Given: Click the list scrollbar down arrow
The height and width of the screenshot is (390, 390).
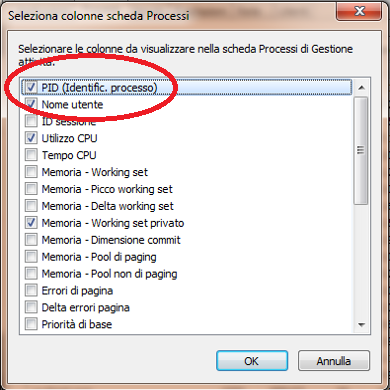Looking at the screenshot, I should [x=361, y=324].
